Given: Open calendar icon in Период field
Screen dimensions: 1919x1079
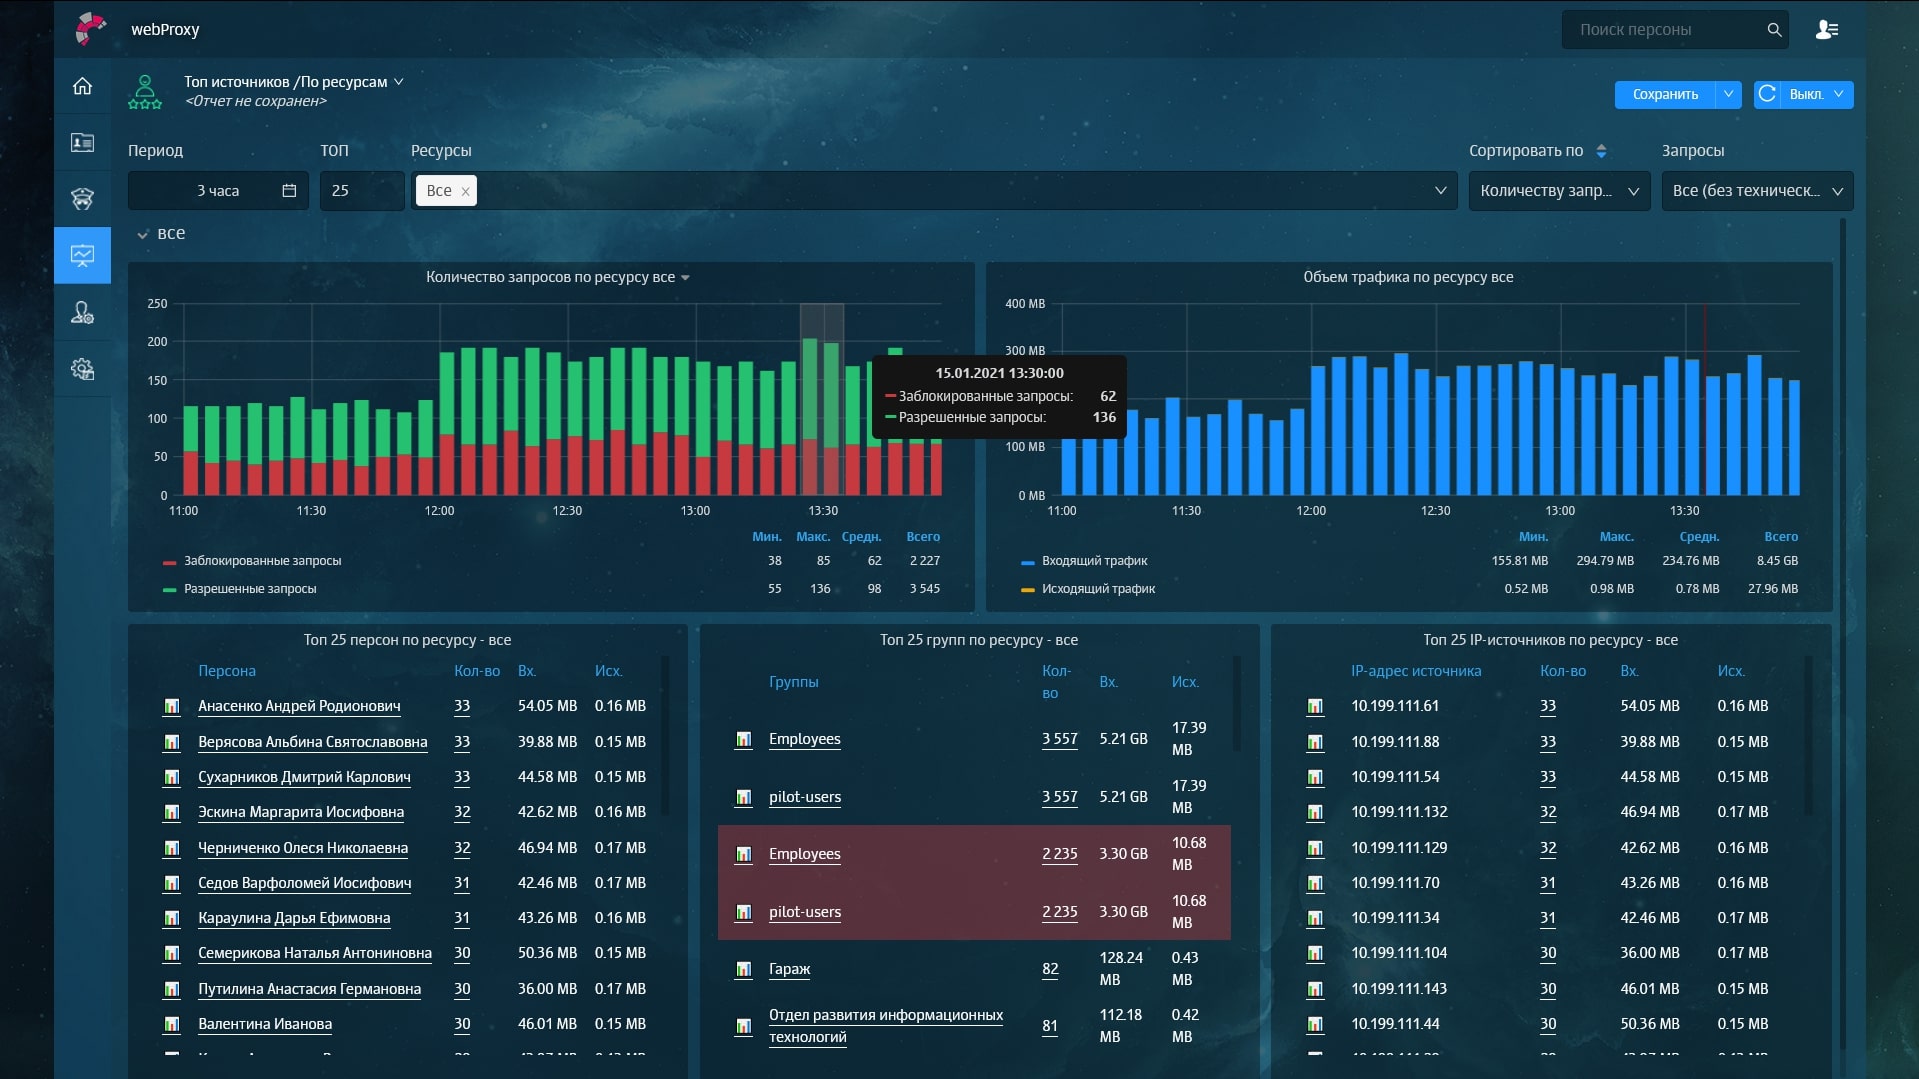Looking at the screenshot, I should pyautogui.click(x=289, y=191).
